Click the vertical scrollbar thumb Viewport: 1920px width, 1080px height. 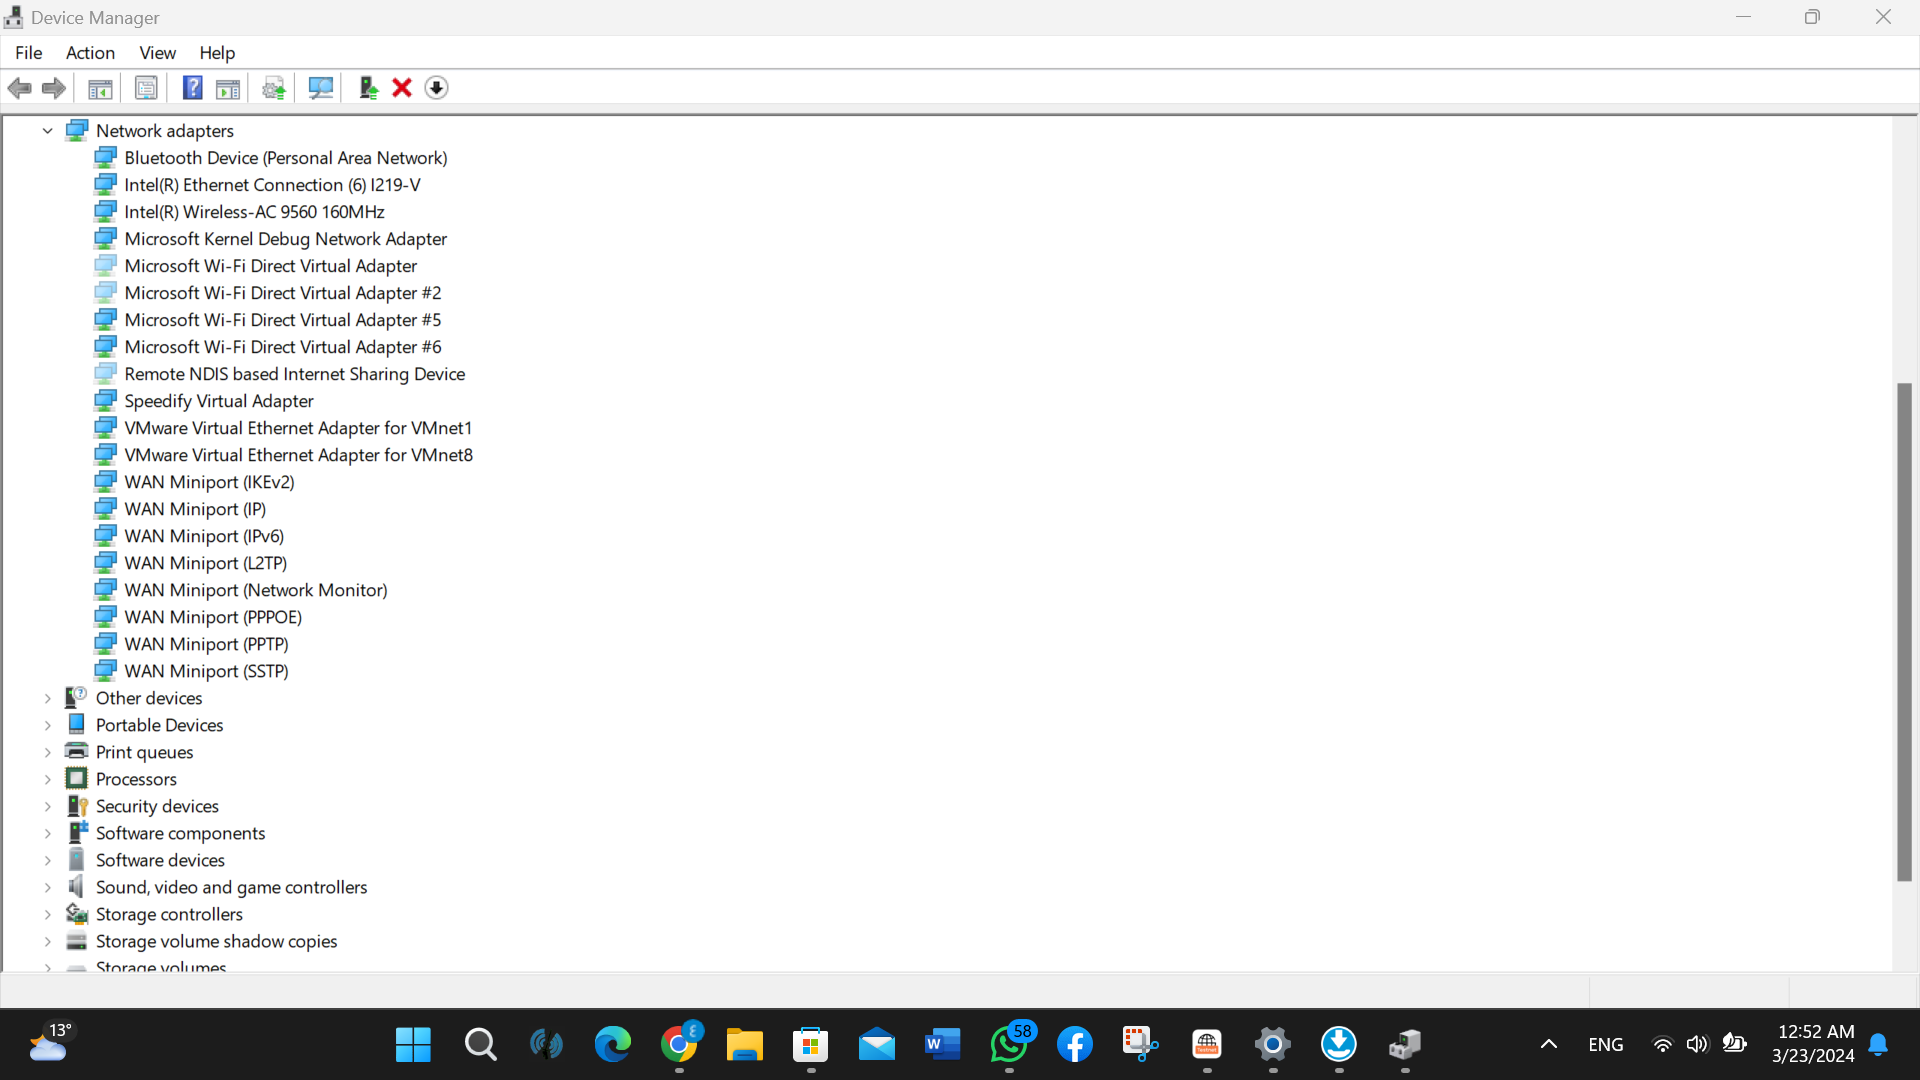(x=1904, y=630)
